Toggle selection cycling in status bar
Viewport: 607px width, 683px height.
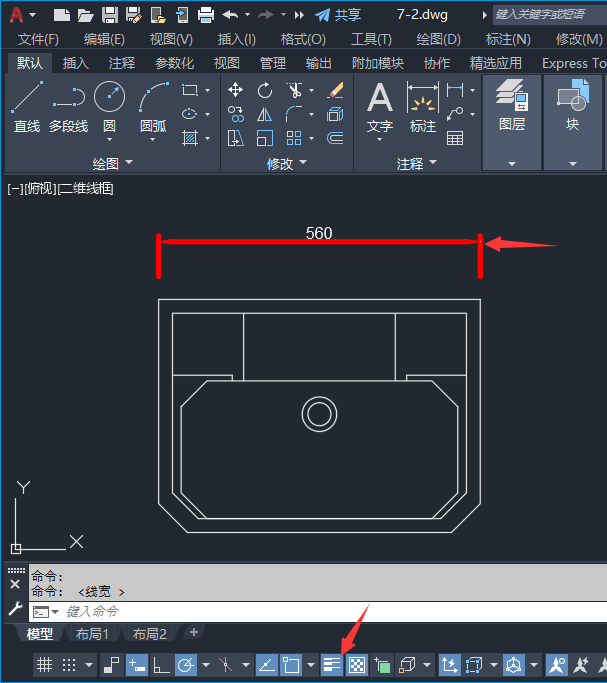click(382, 665)
